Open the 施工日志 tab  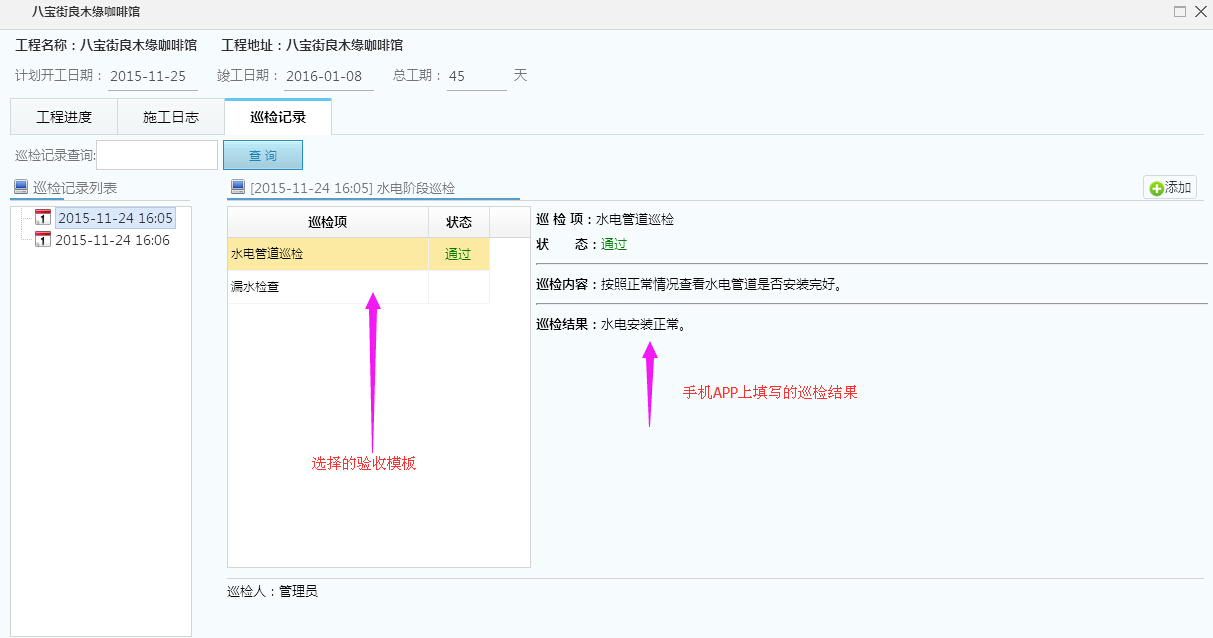tap(171, 117)
